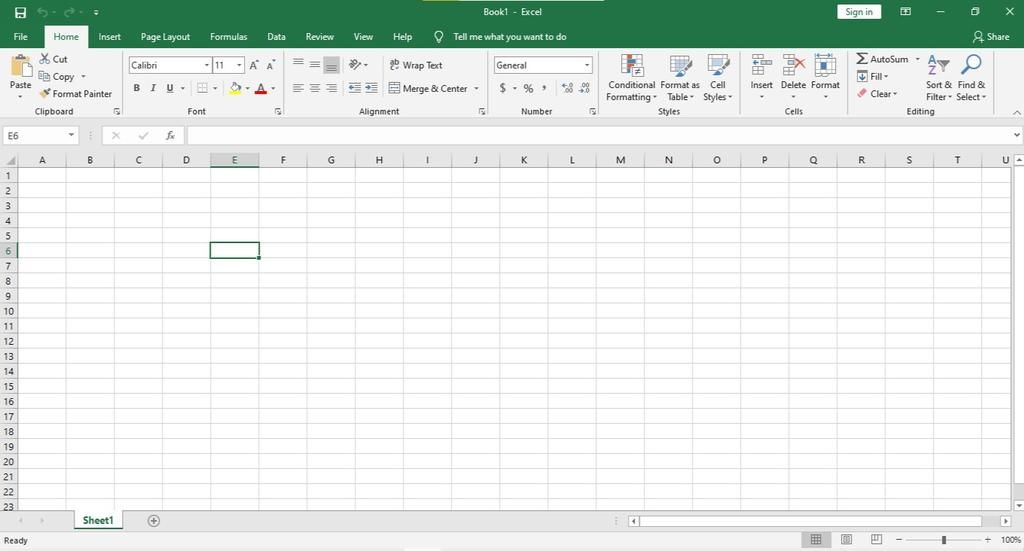Click the Format as Table button
This screenshot has height=551, width=1024.
(680, 78)
